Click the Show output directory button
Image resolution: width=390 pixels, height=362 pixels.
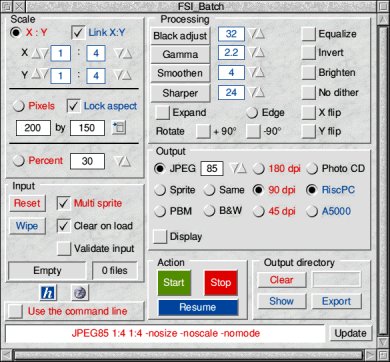coord(282,301)
